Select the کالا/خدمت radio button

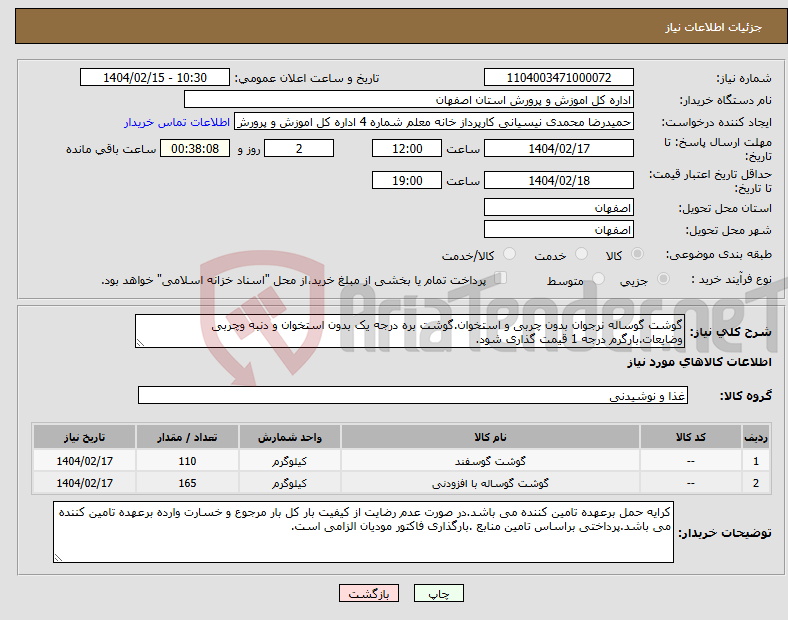(x=510, y=254)
